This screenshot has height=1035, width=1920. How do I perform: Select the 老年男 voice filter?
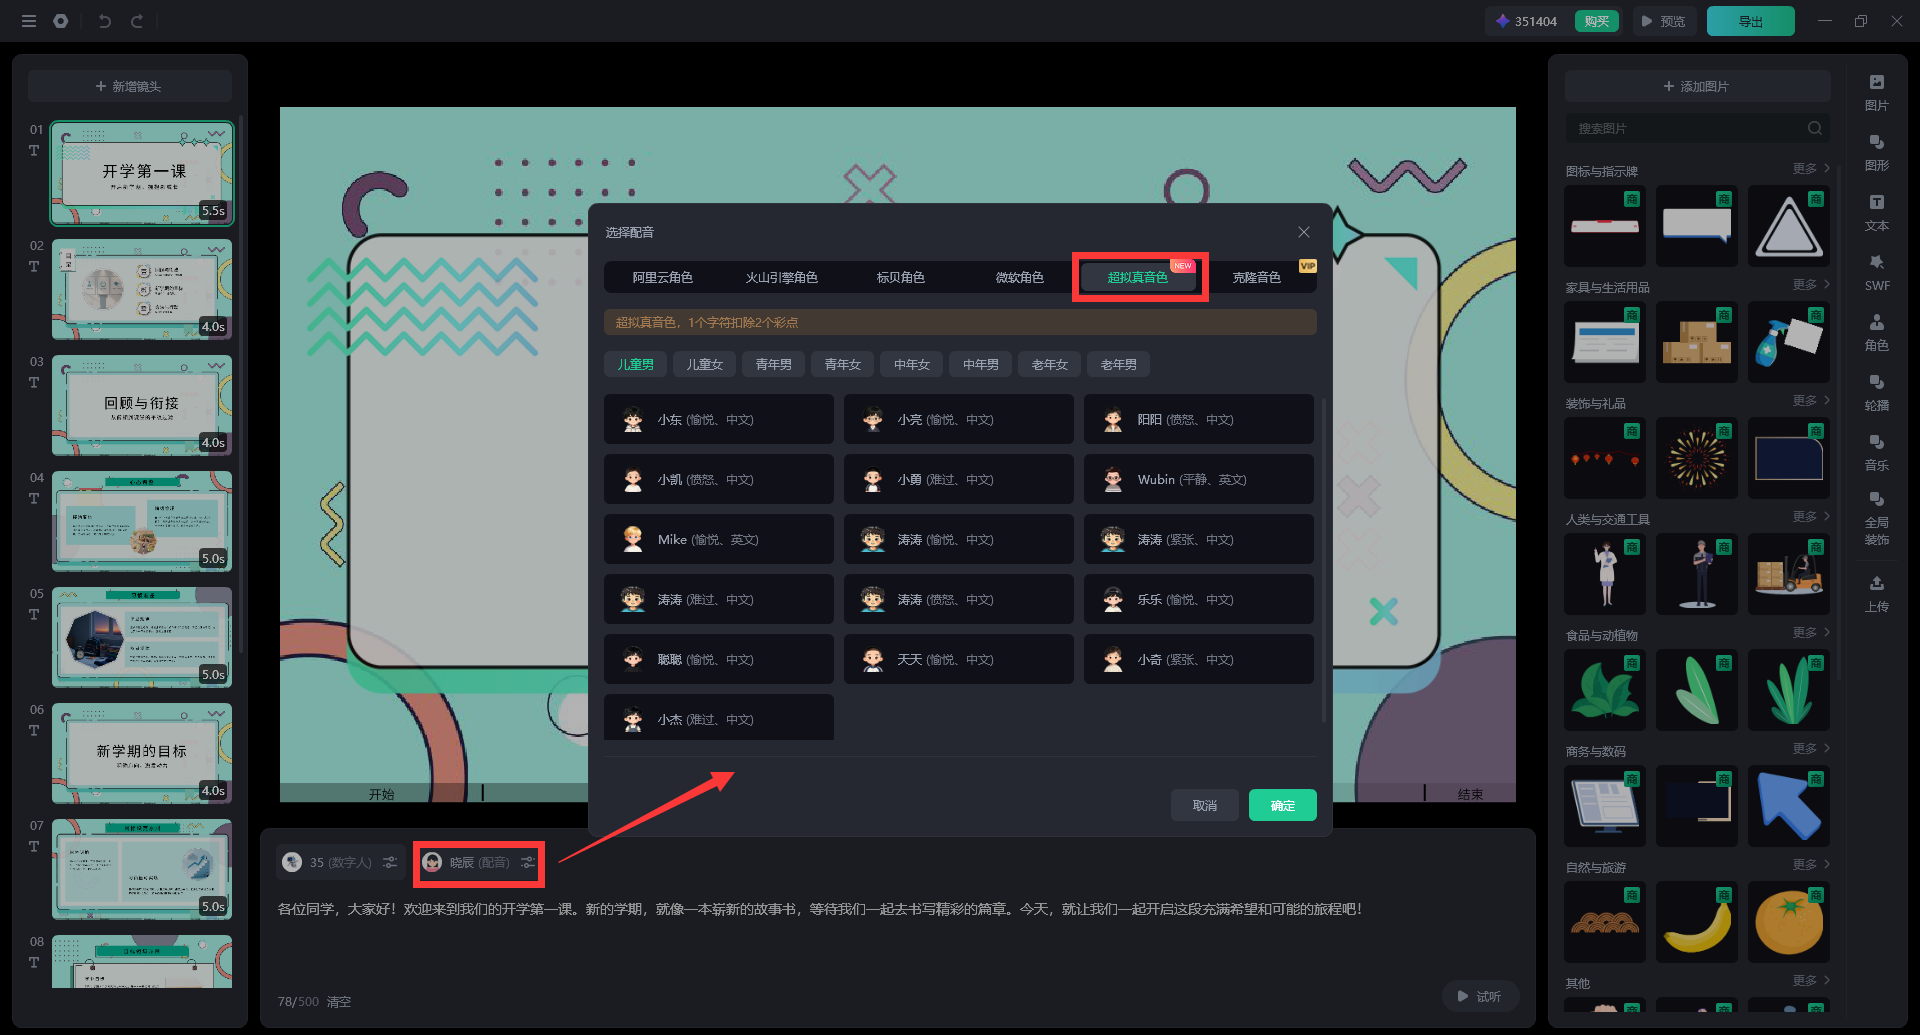(1118, 365)
